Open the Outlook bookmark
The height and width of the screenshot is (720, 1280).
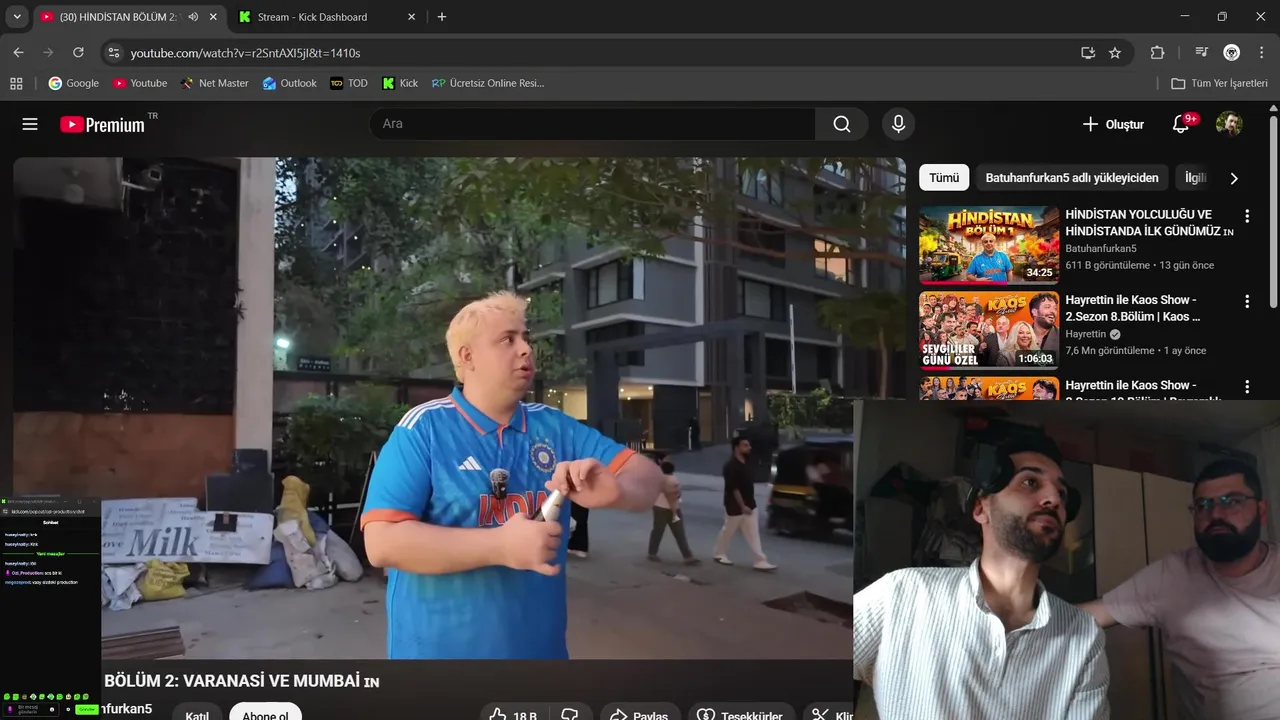click(x=290, y=83)
